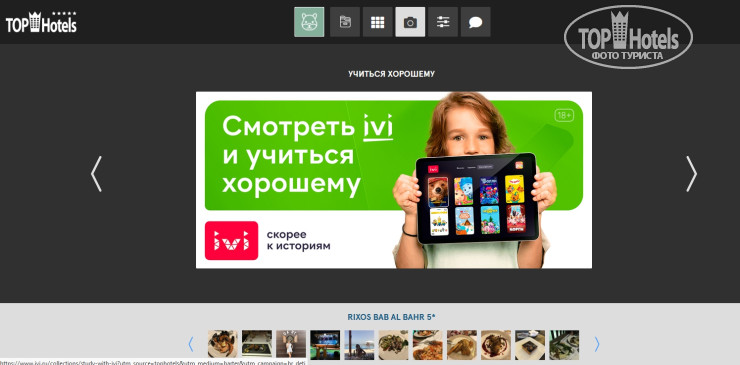
Task: Advance thumbnail strip with blue right chevron
Action: click(597, 344)
